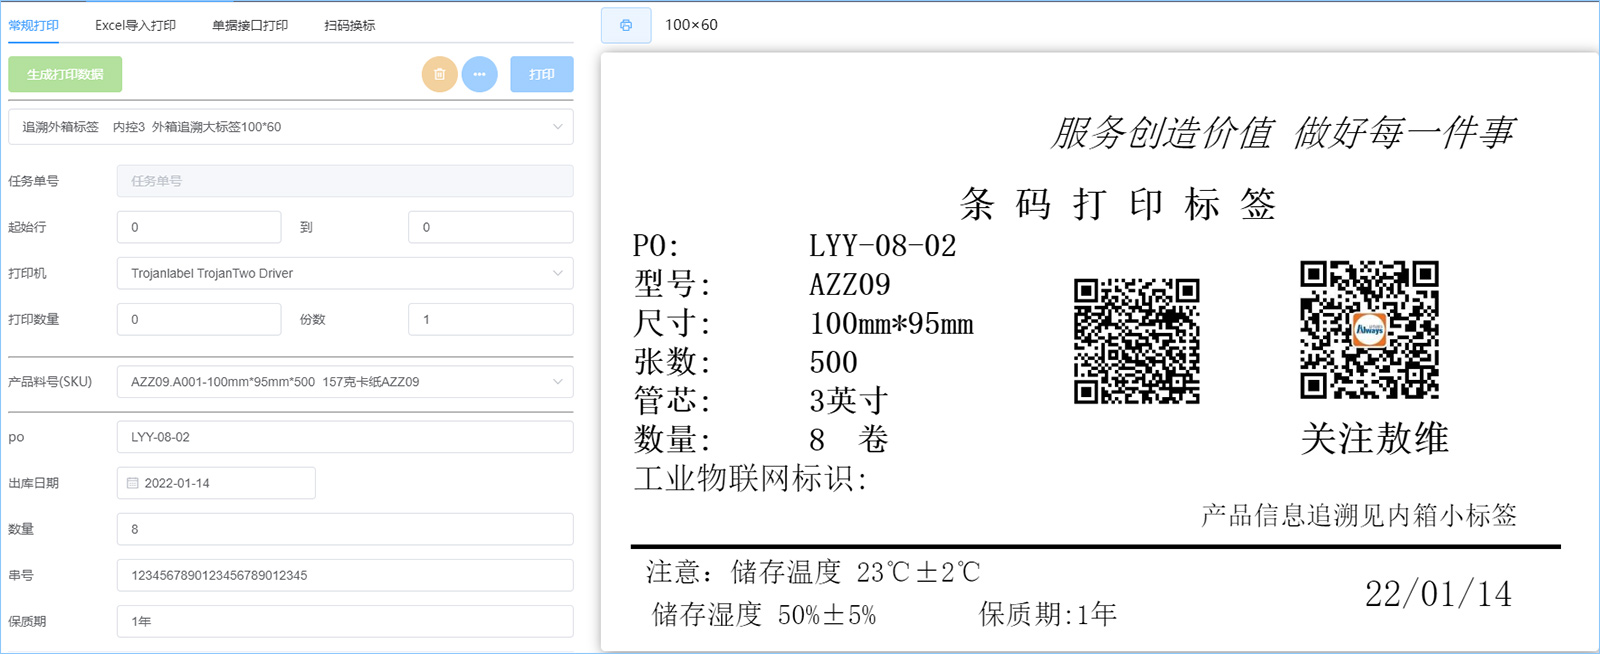Click the 管芯 value 3英寸 on label

point(849,401)
